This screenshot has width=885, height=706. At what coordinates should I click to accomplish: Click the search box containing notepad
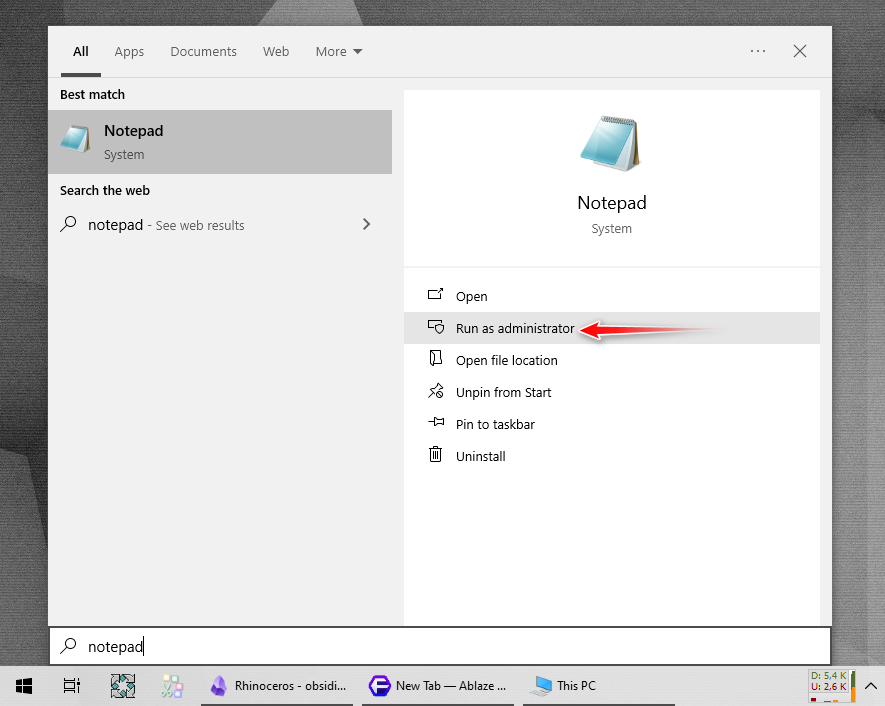pos(440,646)
